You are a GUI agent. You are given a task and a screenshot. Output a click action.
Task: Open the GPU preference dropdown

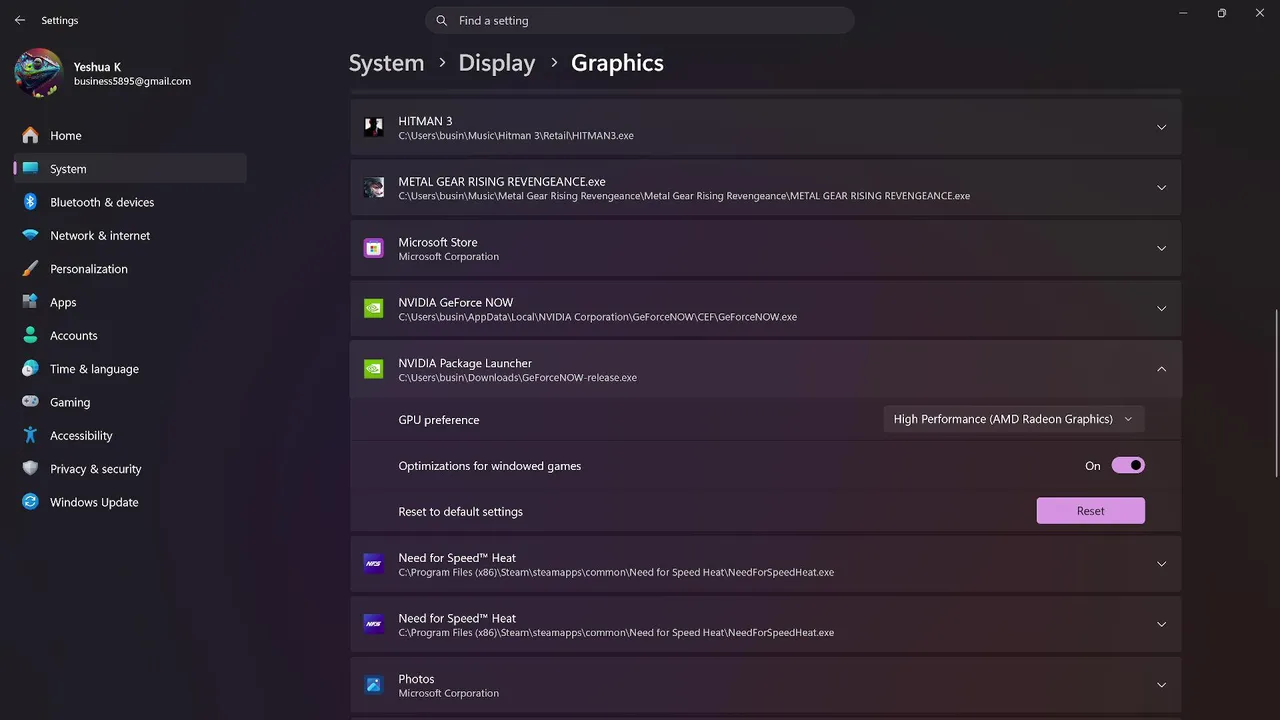click(1014, 419)
